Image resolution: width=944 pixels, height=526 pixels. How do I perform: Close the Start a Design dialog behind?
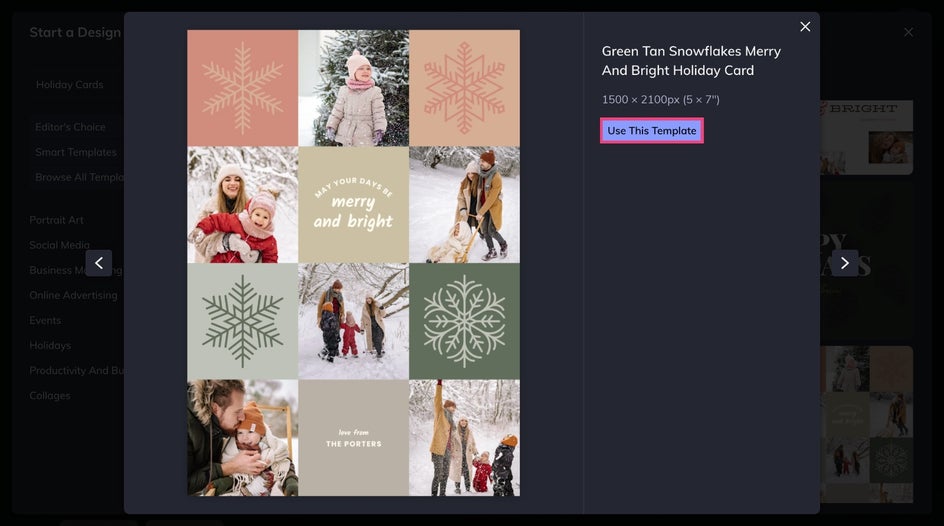tap(908, 32)
